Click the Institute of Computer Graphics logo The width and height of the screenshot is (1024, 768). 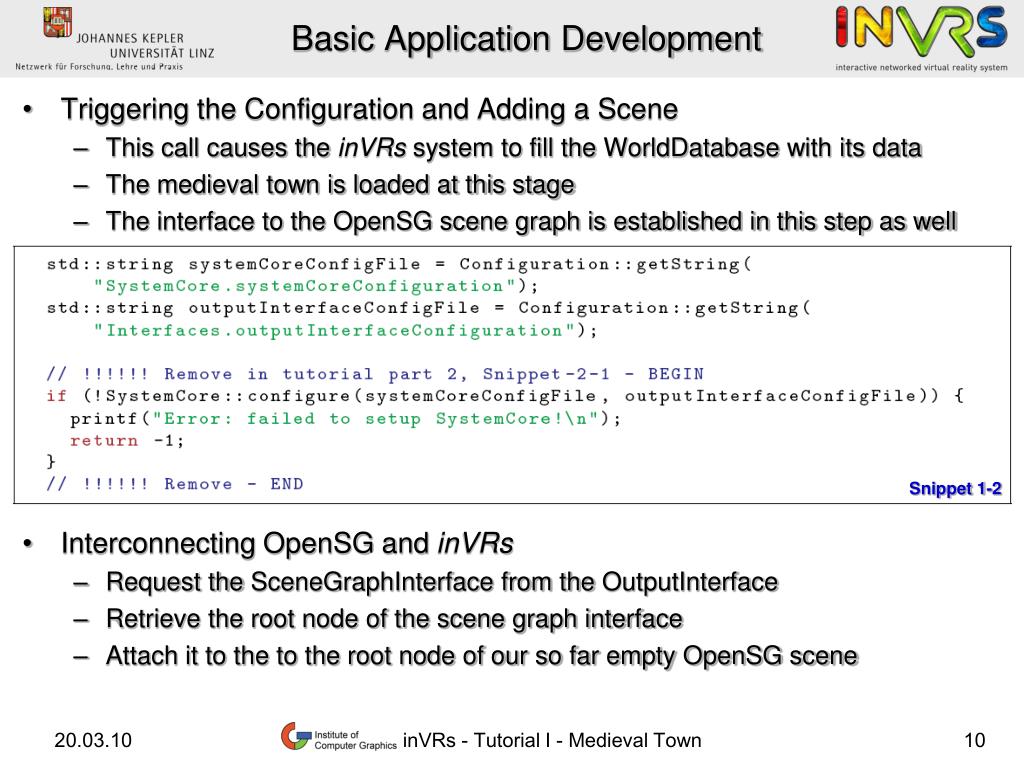(x=339, y=737)
